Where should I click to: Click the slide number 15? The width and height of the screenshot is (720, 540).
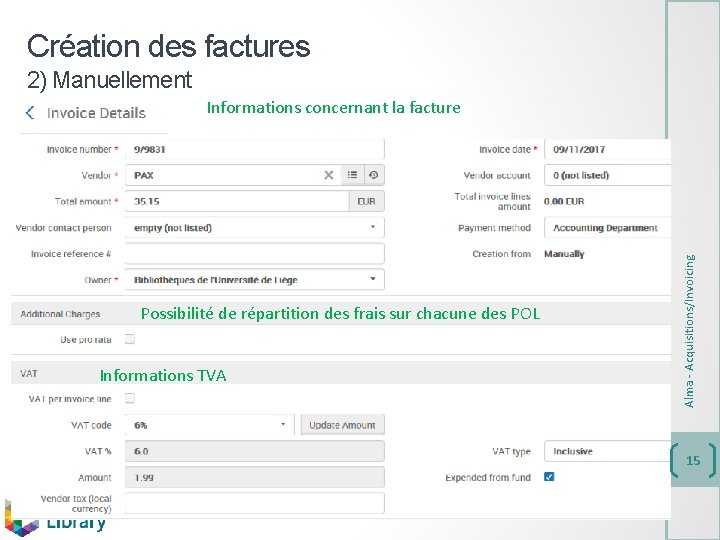[x=693, y=460]
